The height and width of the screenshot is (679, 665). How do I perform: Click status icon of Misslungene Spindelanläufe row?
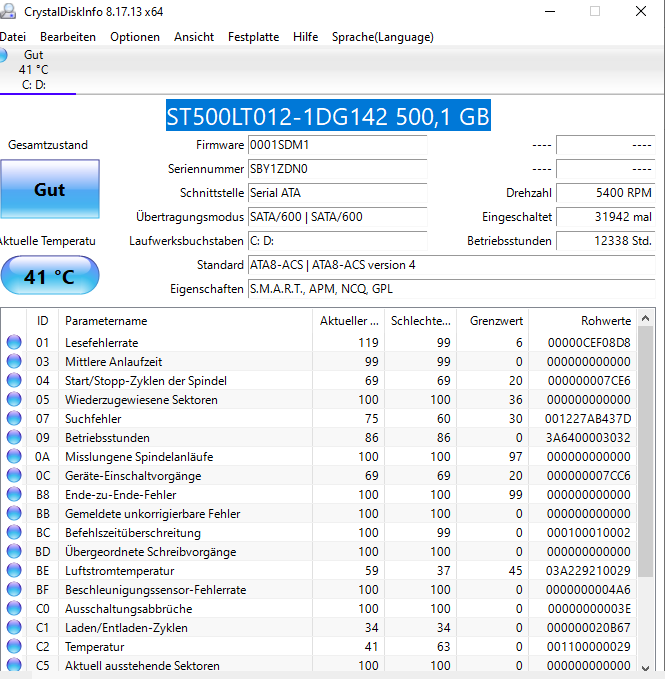click(14, 456)
